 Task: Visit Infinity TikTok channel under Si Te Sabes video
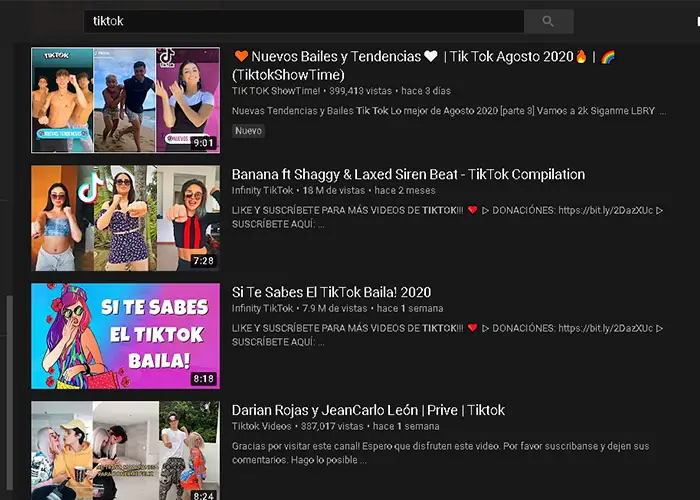[262, 308]
